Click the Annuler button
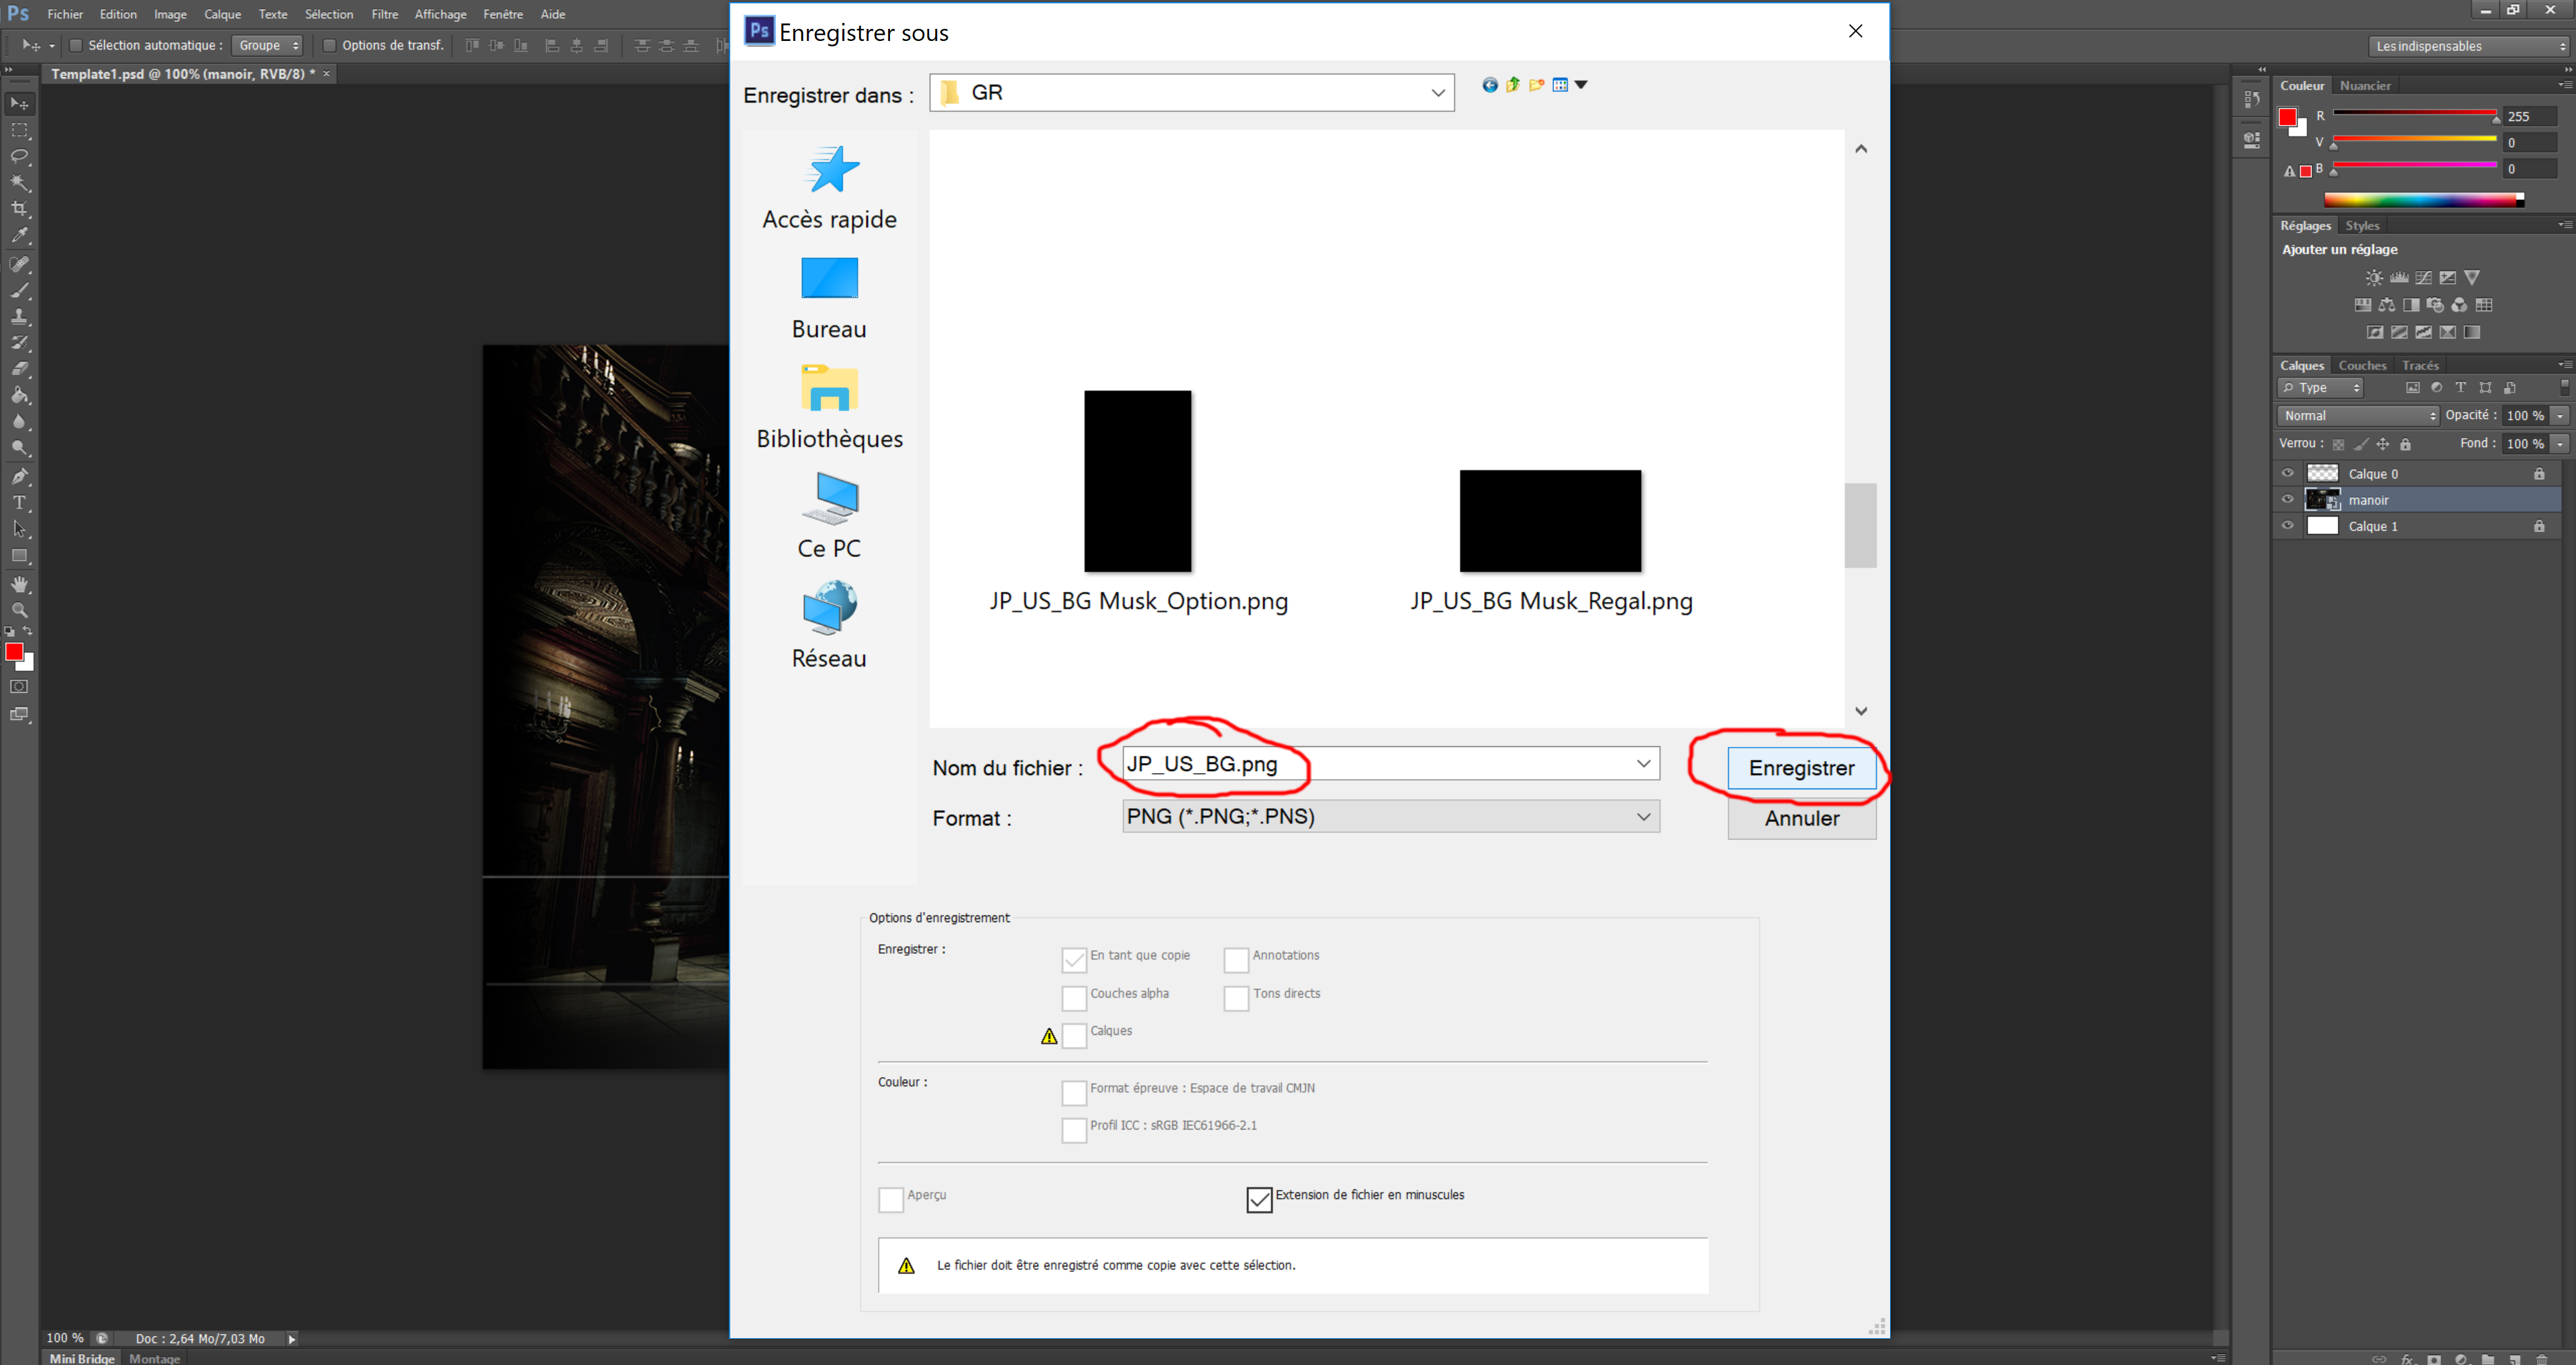 [x=1801, y=818]
